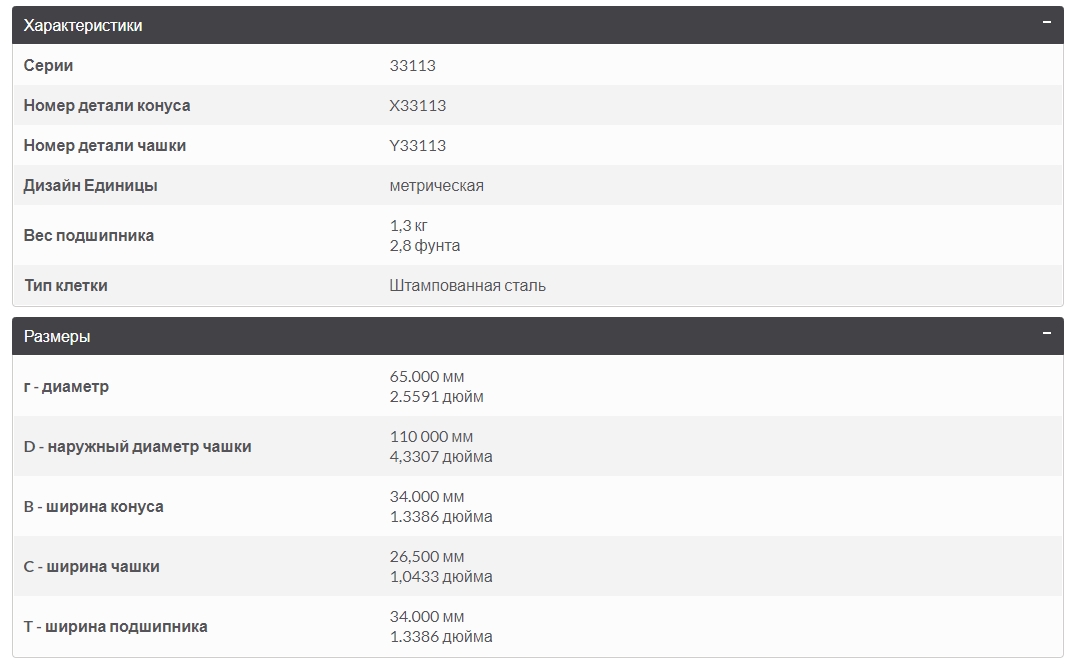1067x666 pixels.
Task: Select the Номер детали чашки label
Action: tap(105, 146)
